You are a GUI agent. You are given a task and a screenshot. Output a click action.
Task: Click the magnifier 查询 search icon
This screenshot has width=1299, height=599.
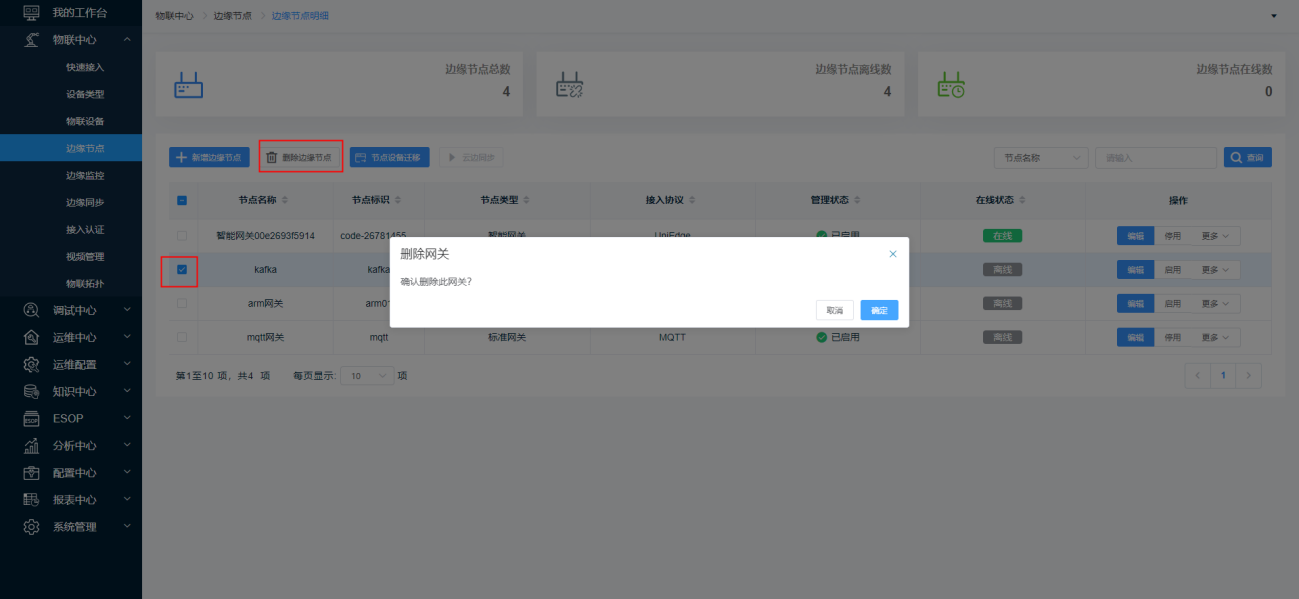coord(1237,157)
